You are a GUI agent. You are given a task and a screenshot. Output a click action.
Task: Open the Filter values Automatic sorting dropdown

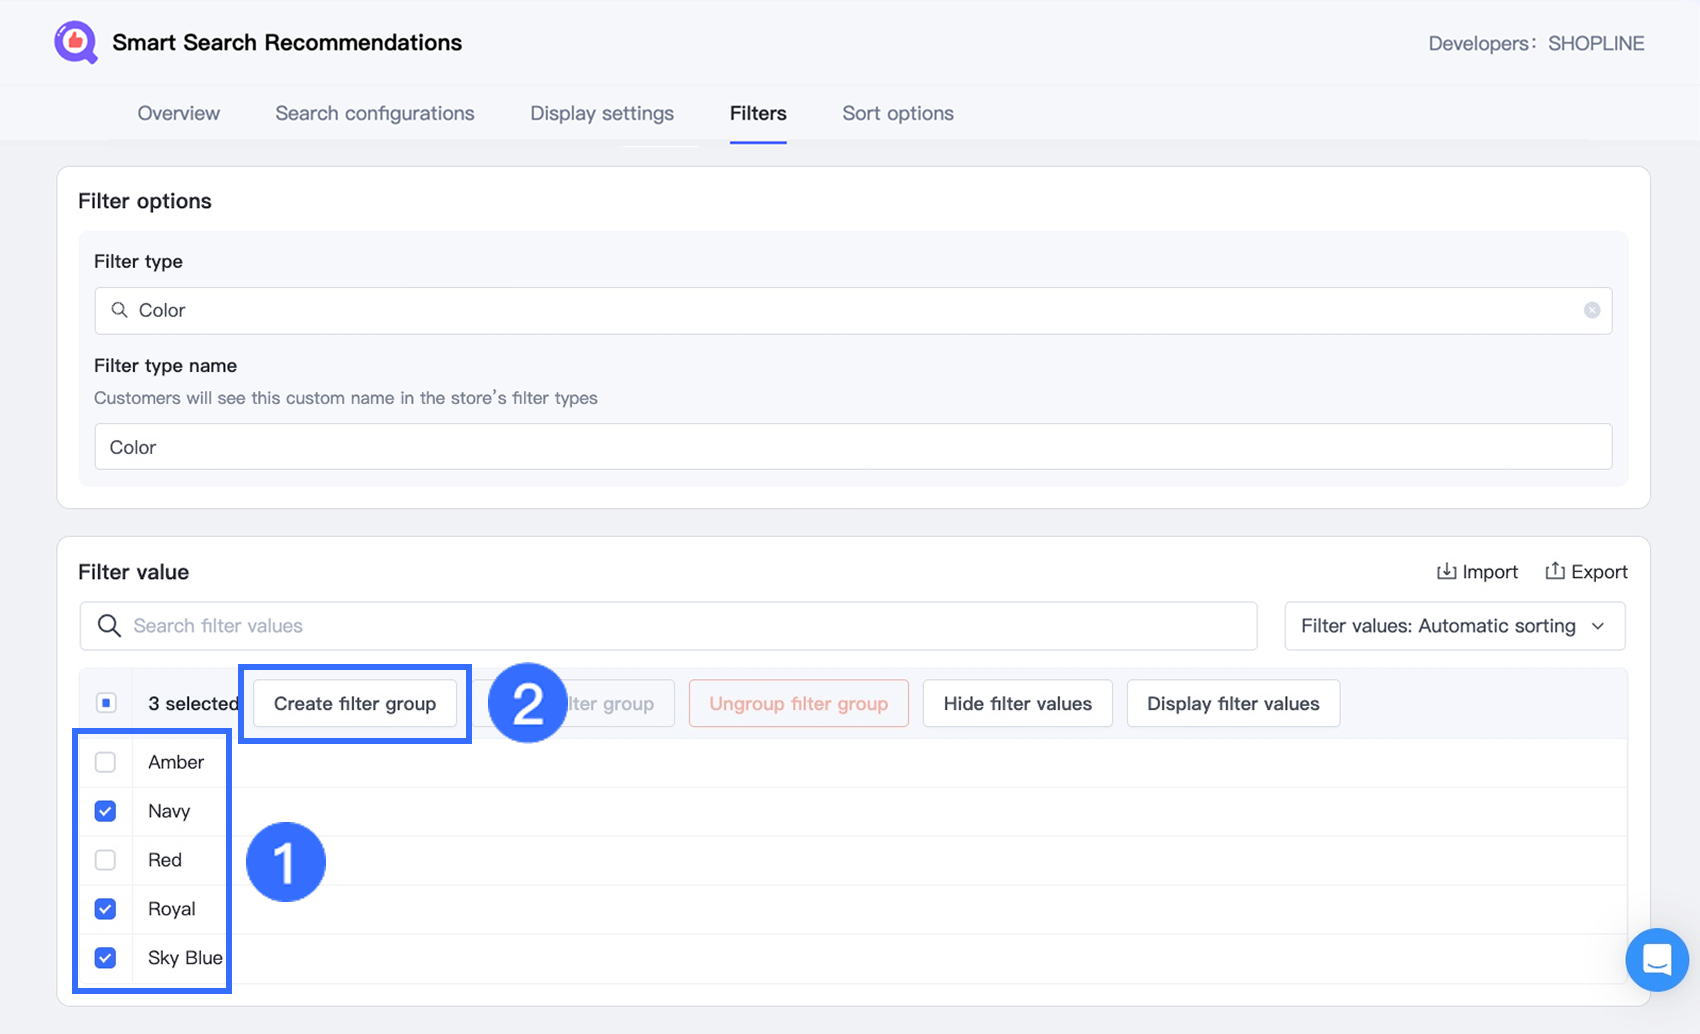[x=1454, y=626]
